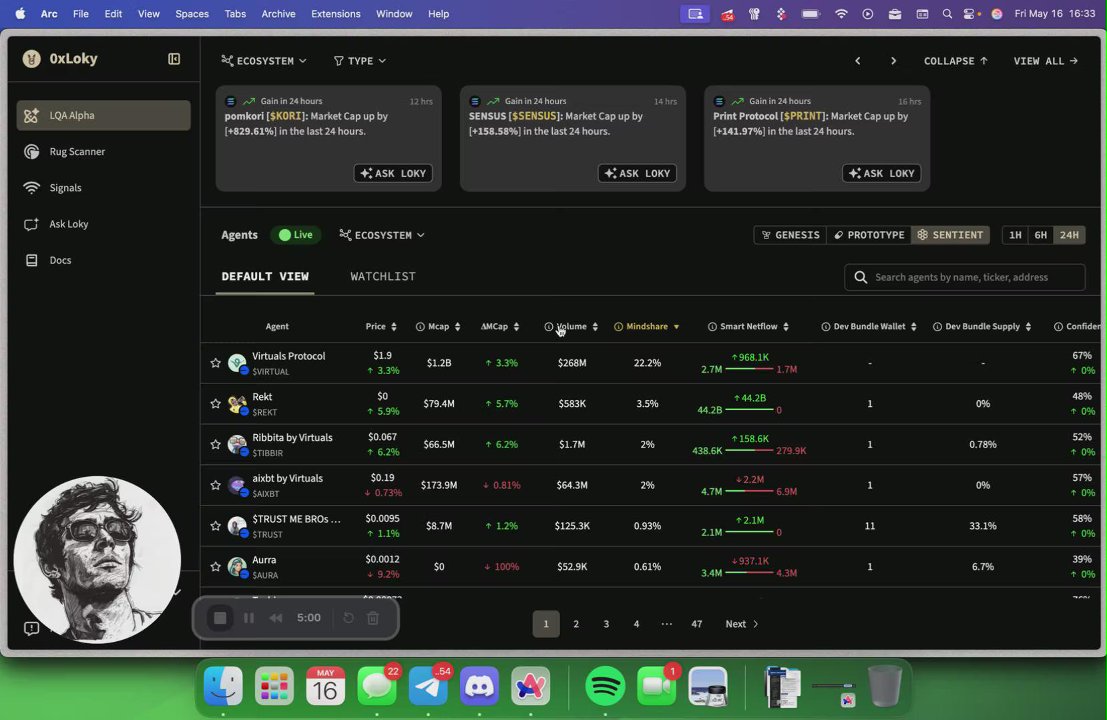
Task: Focus the search agents field
Action: click(964, 277)
